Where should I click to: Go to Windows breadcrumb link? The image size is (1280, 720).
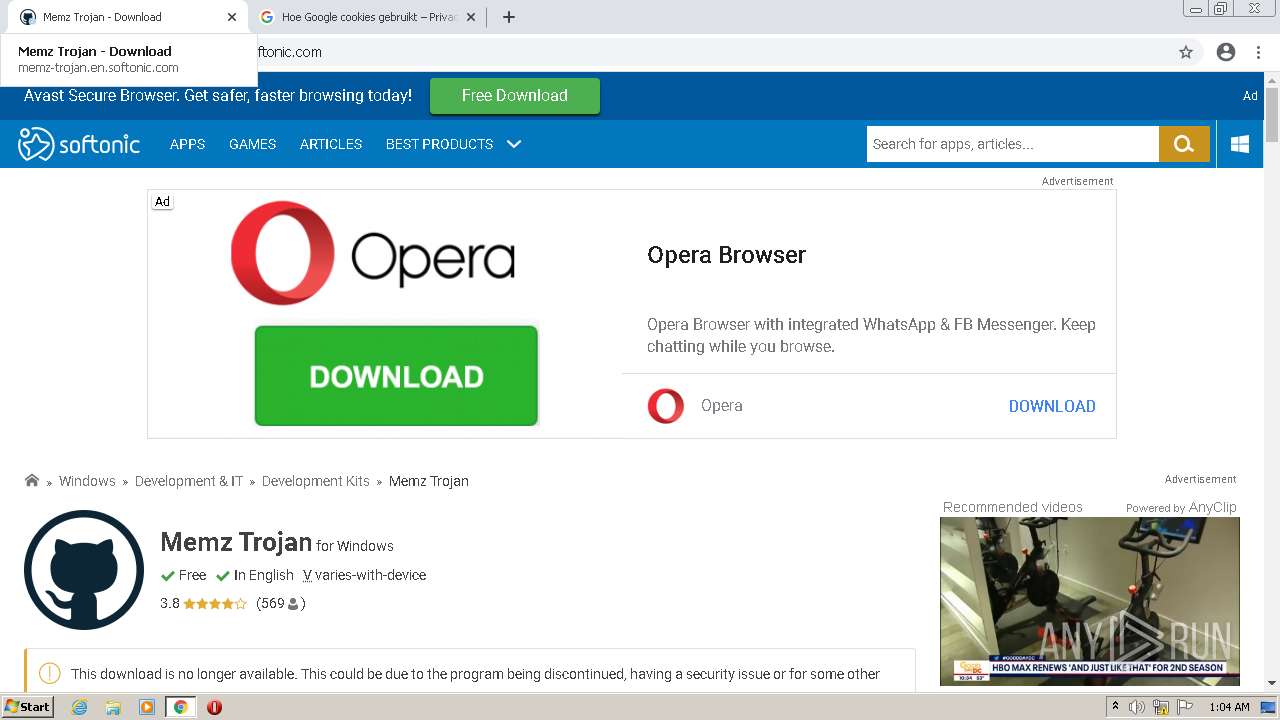87,481
